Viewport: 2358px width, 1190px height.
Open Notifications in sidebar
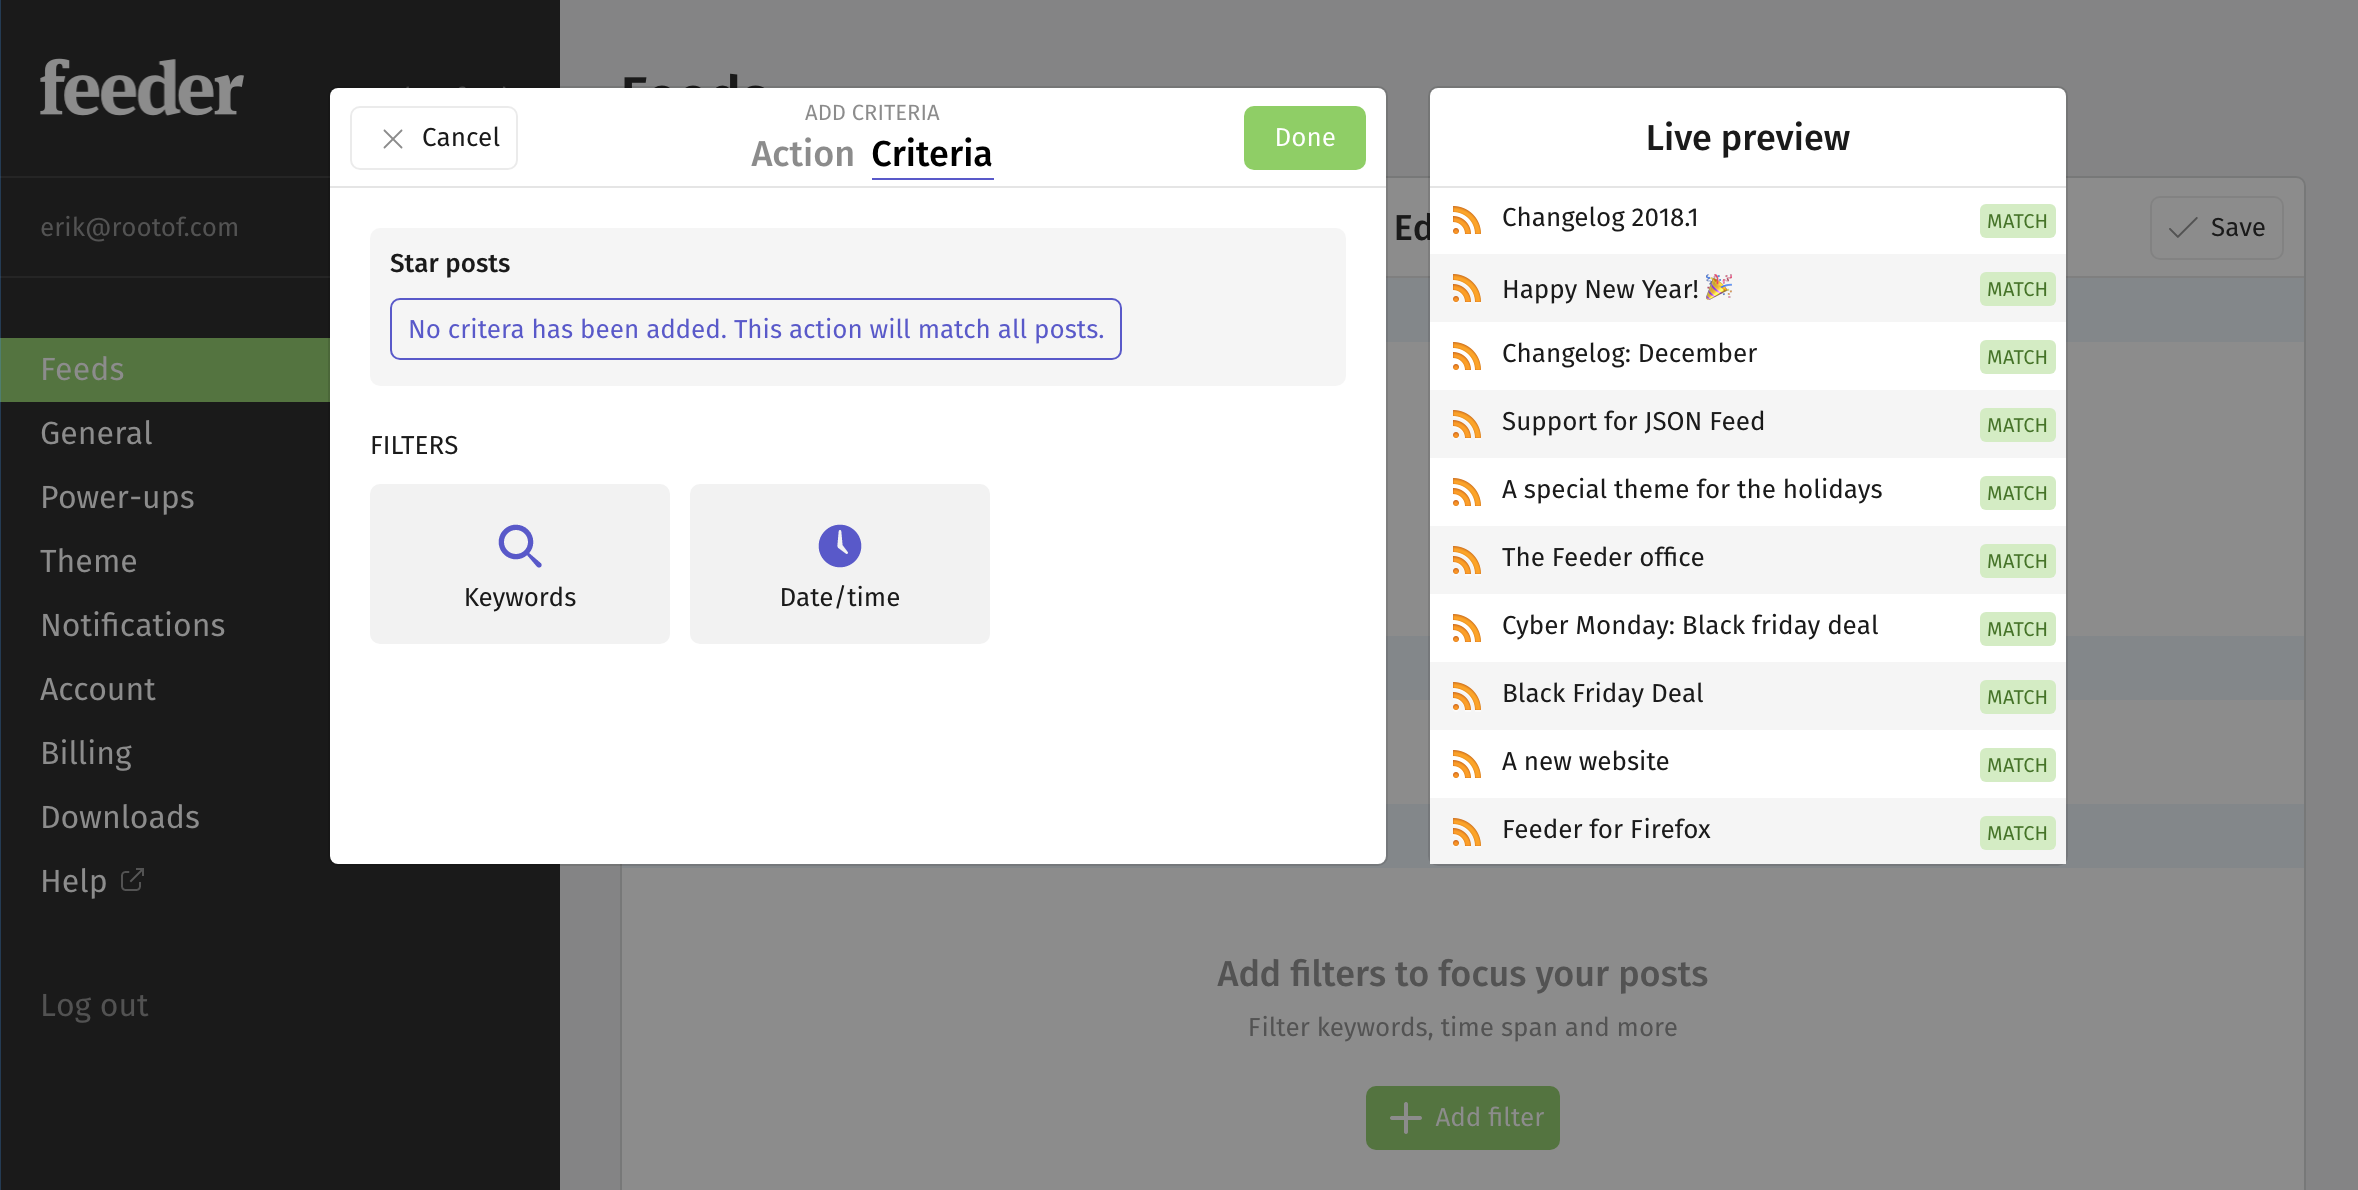pyautogui.click(x=133, y=626)
